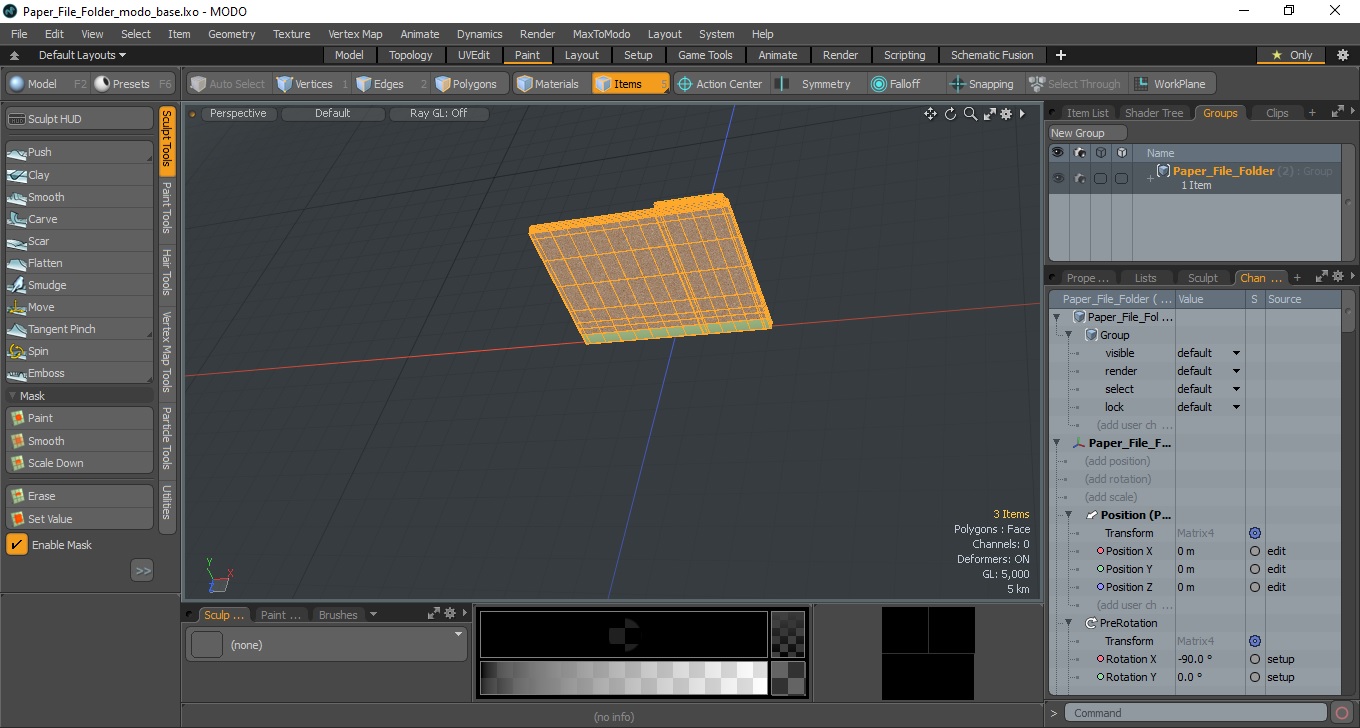The image size is (1360, 728).
Task: Click the checkered swatch beside black preview
Action: pos(788,634)
